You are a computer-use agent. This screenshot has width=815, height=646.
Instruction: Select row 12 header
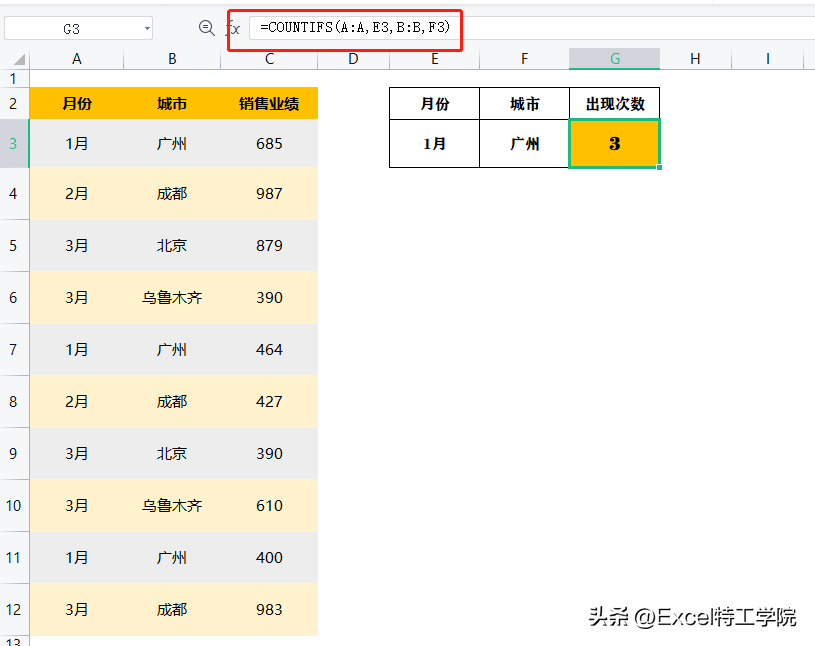(14, 609)
